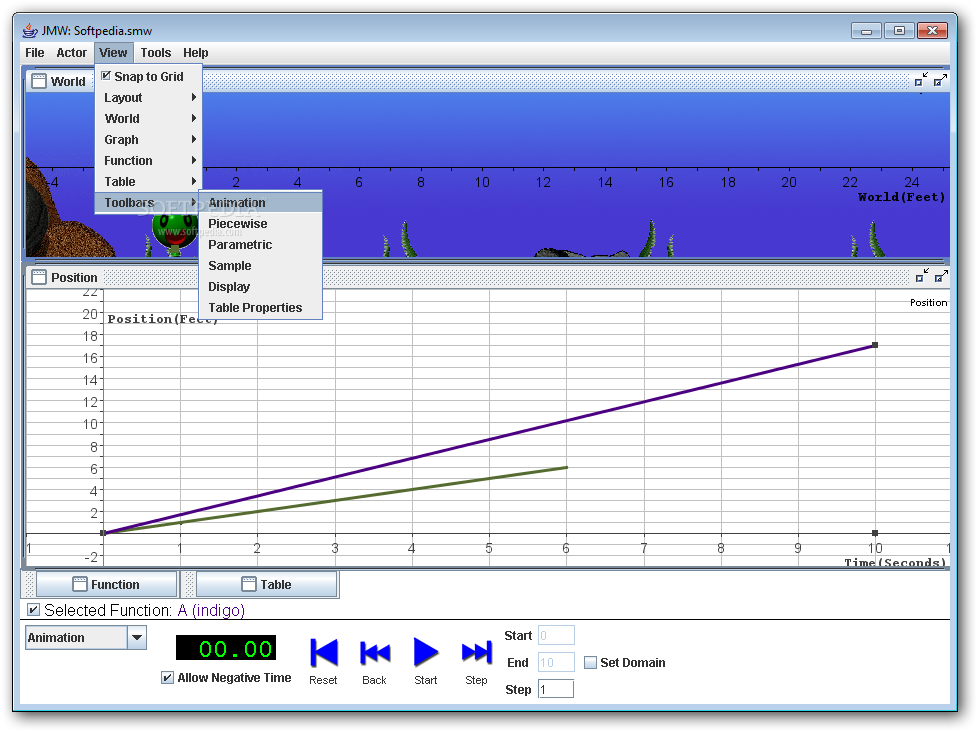This screenshot has width=978, height=732.
Task: Click the Reset playback icon
Action: pos(324,652)
